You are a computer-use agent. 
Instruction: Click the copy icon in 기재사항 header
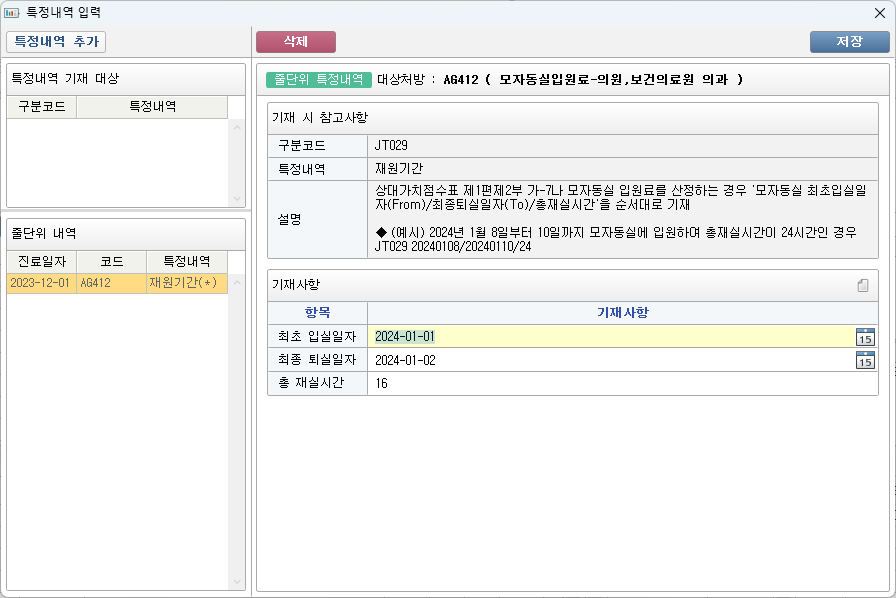click(863, 286)
